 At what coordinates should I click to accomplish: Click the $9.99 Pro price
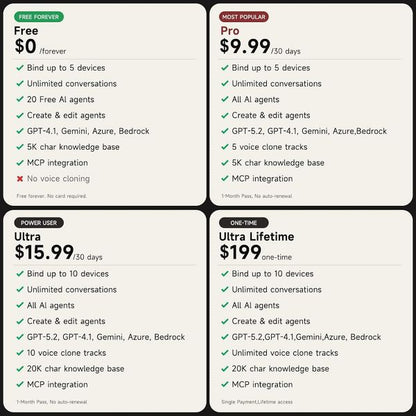(245, 46)
